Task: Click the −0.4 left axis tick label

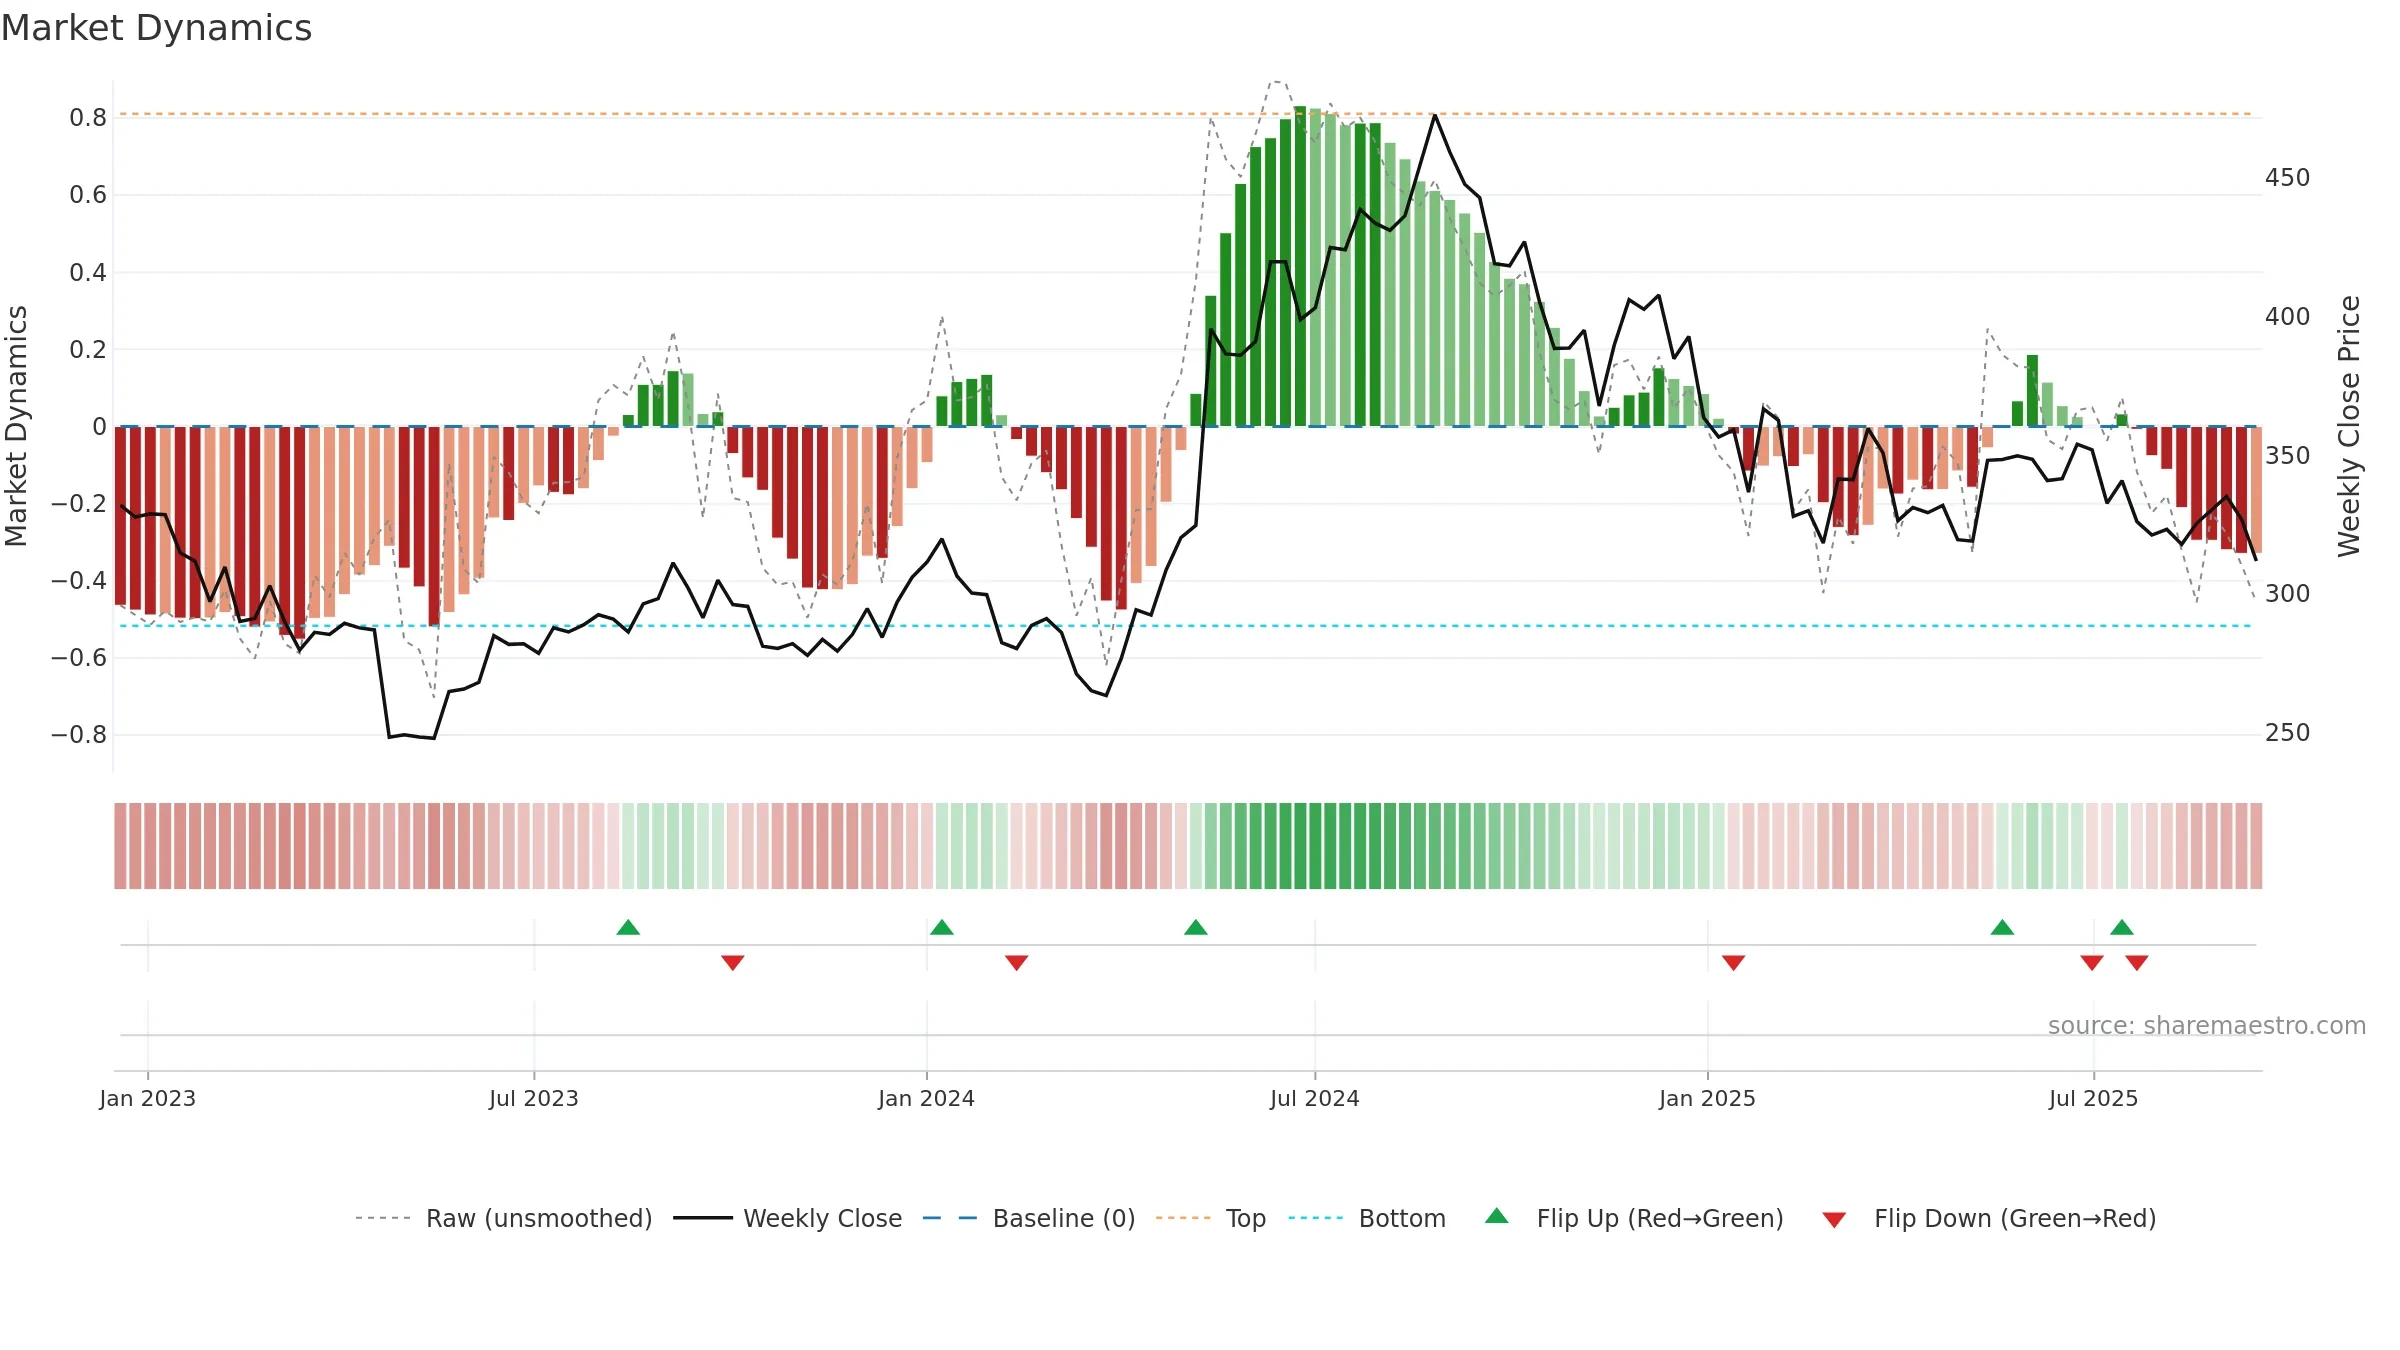Action: tap(79, 580)
